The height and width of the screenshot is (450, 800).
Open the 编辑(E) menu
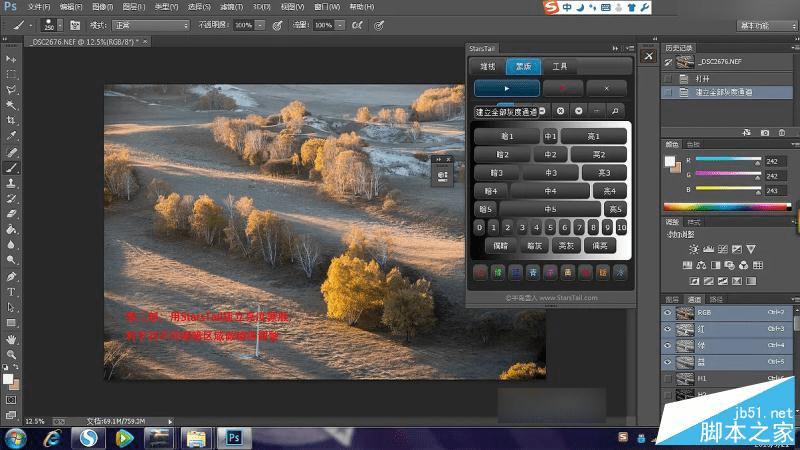pyautogui.click(x=71, y=7)
